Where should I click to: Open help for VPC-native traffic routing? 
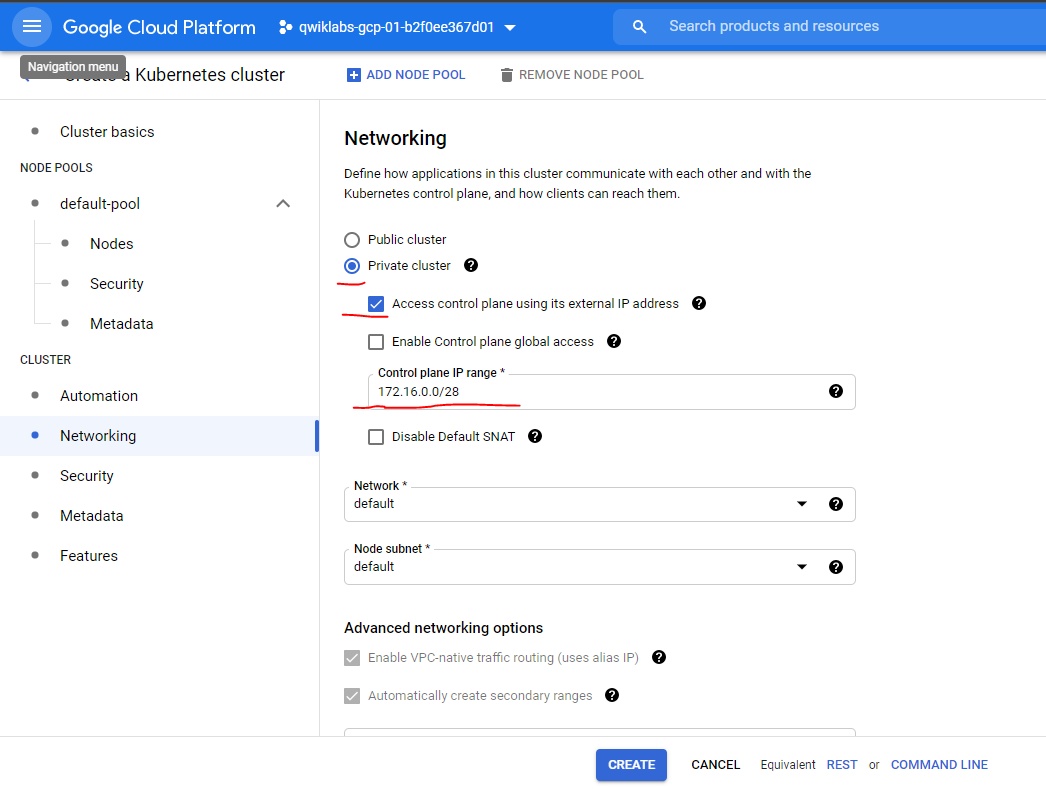[658, 658]
